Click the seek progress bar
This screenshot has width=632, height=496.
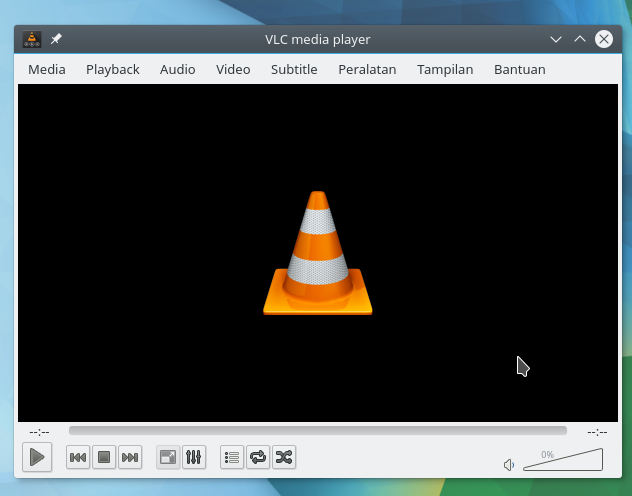click(x=318, y=431)
